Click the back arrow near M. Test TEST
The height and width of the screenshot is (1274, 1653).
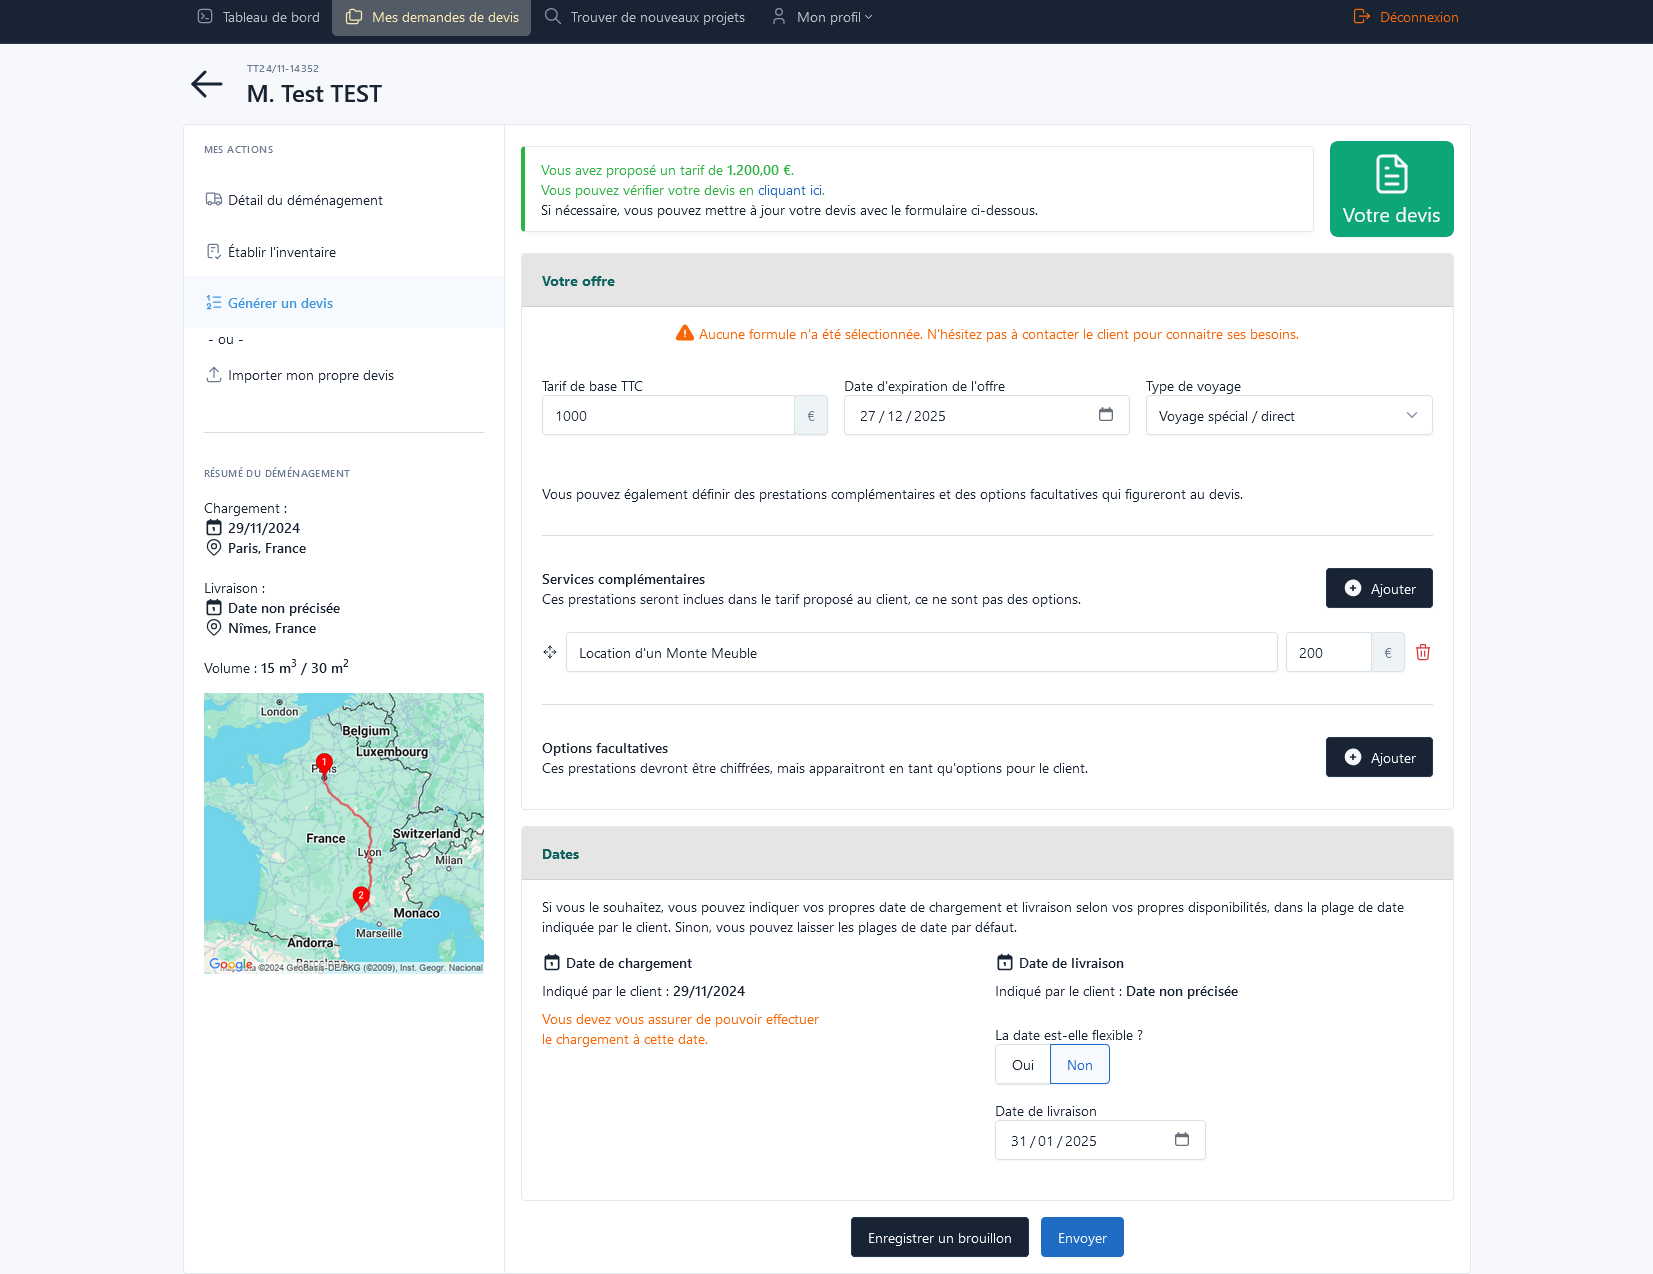point(206,84)
